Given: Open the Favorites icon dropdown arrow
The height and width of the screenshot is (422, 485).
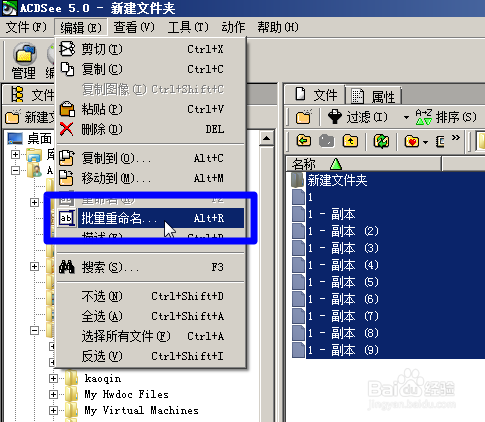Looking at the screenshot, I should pyautogui.click(x=425, y=142).
